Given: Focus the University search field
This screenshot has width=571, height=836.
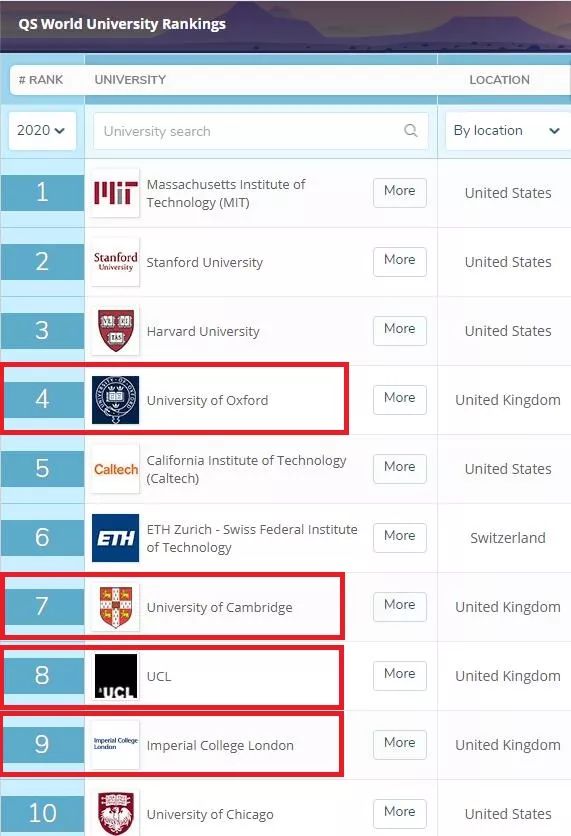Looking at the screenshot, I should pos(261,131).
